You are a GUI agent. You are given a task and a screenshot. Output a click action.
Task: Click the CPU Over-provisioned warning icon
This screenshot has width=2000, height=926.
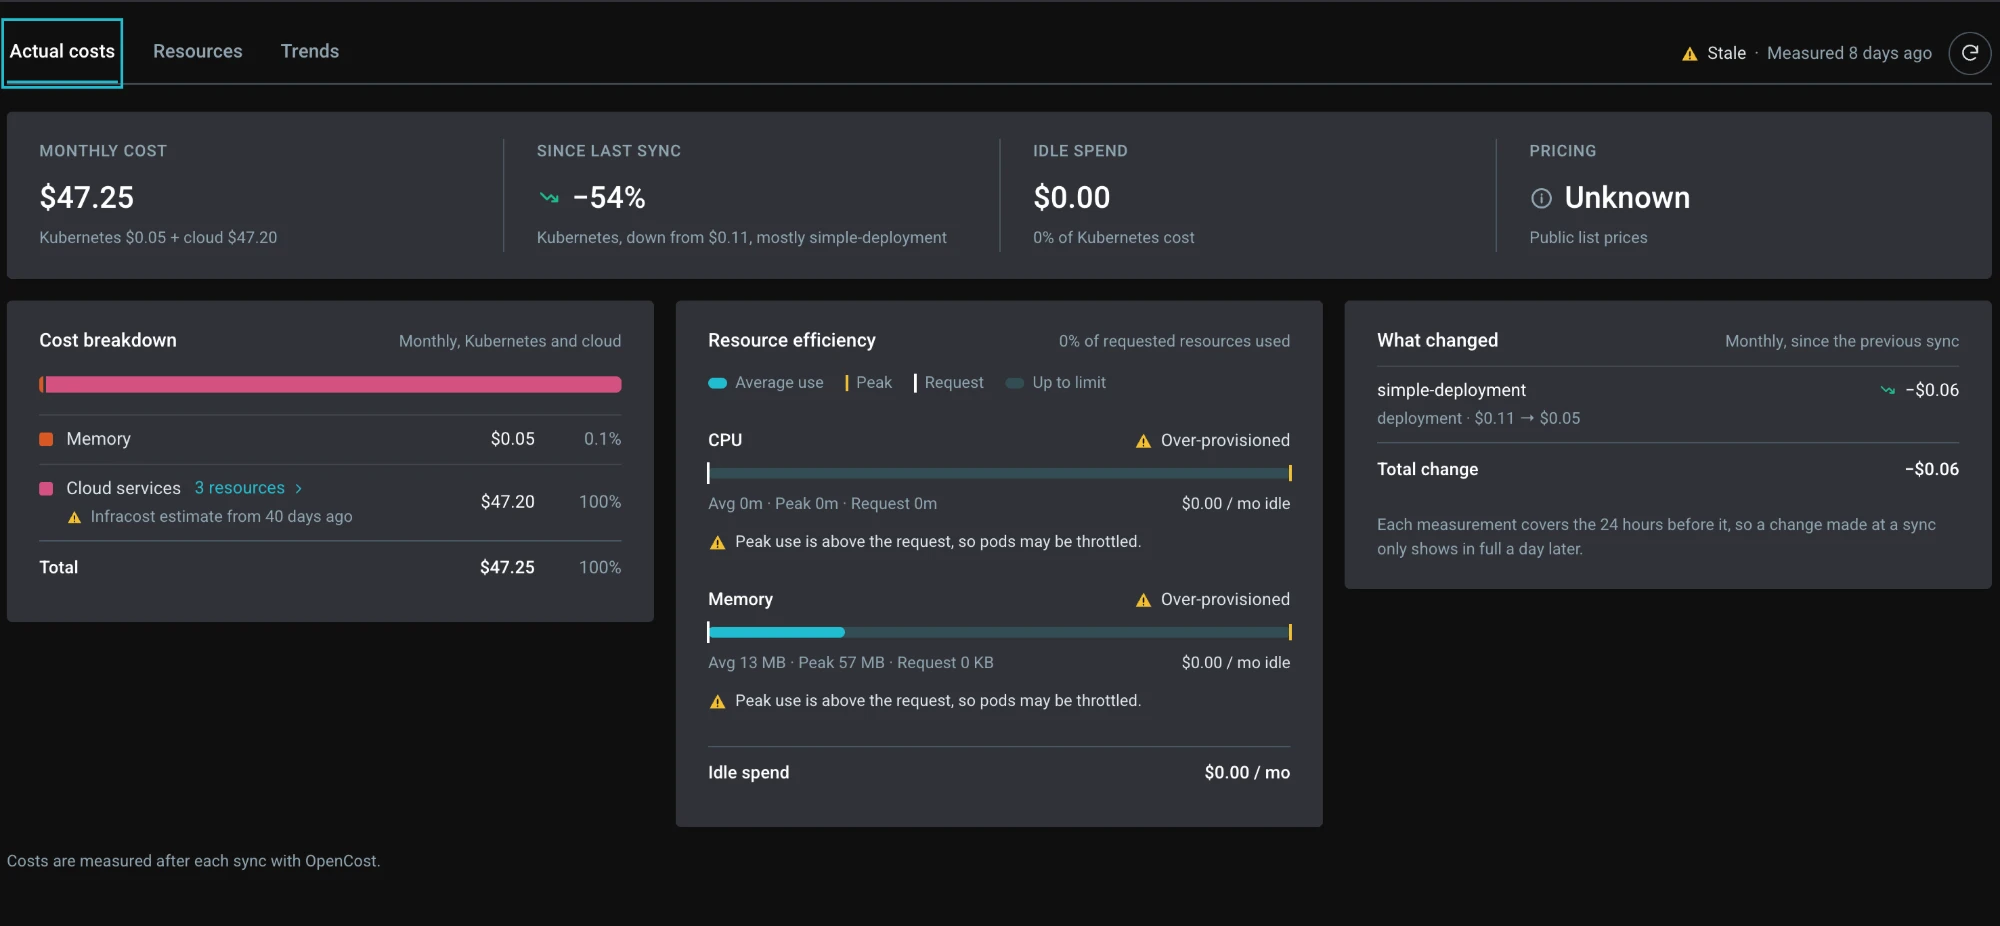[1143, 441]
